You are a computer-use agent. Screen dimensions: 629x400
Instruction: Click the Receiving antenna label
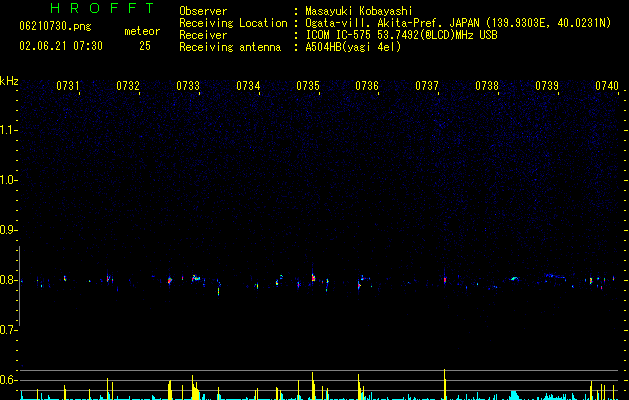(230, 47)
